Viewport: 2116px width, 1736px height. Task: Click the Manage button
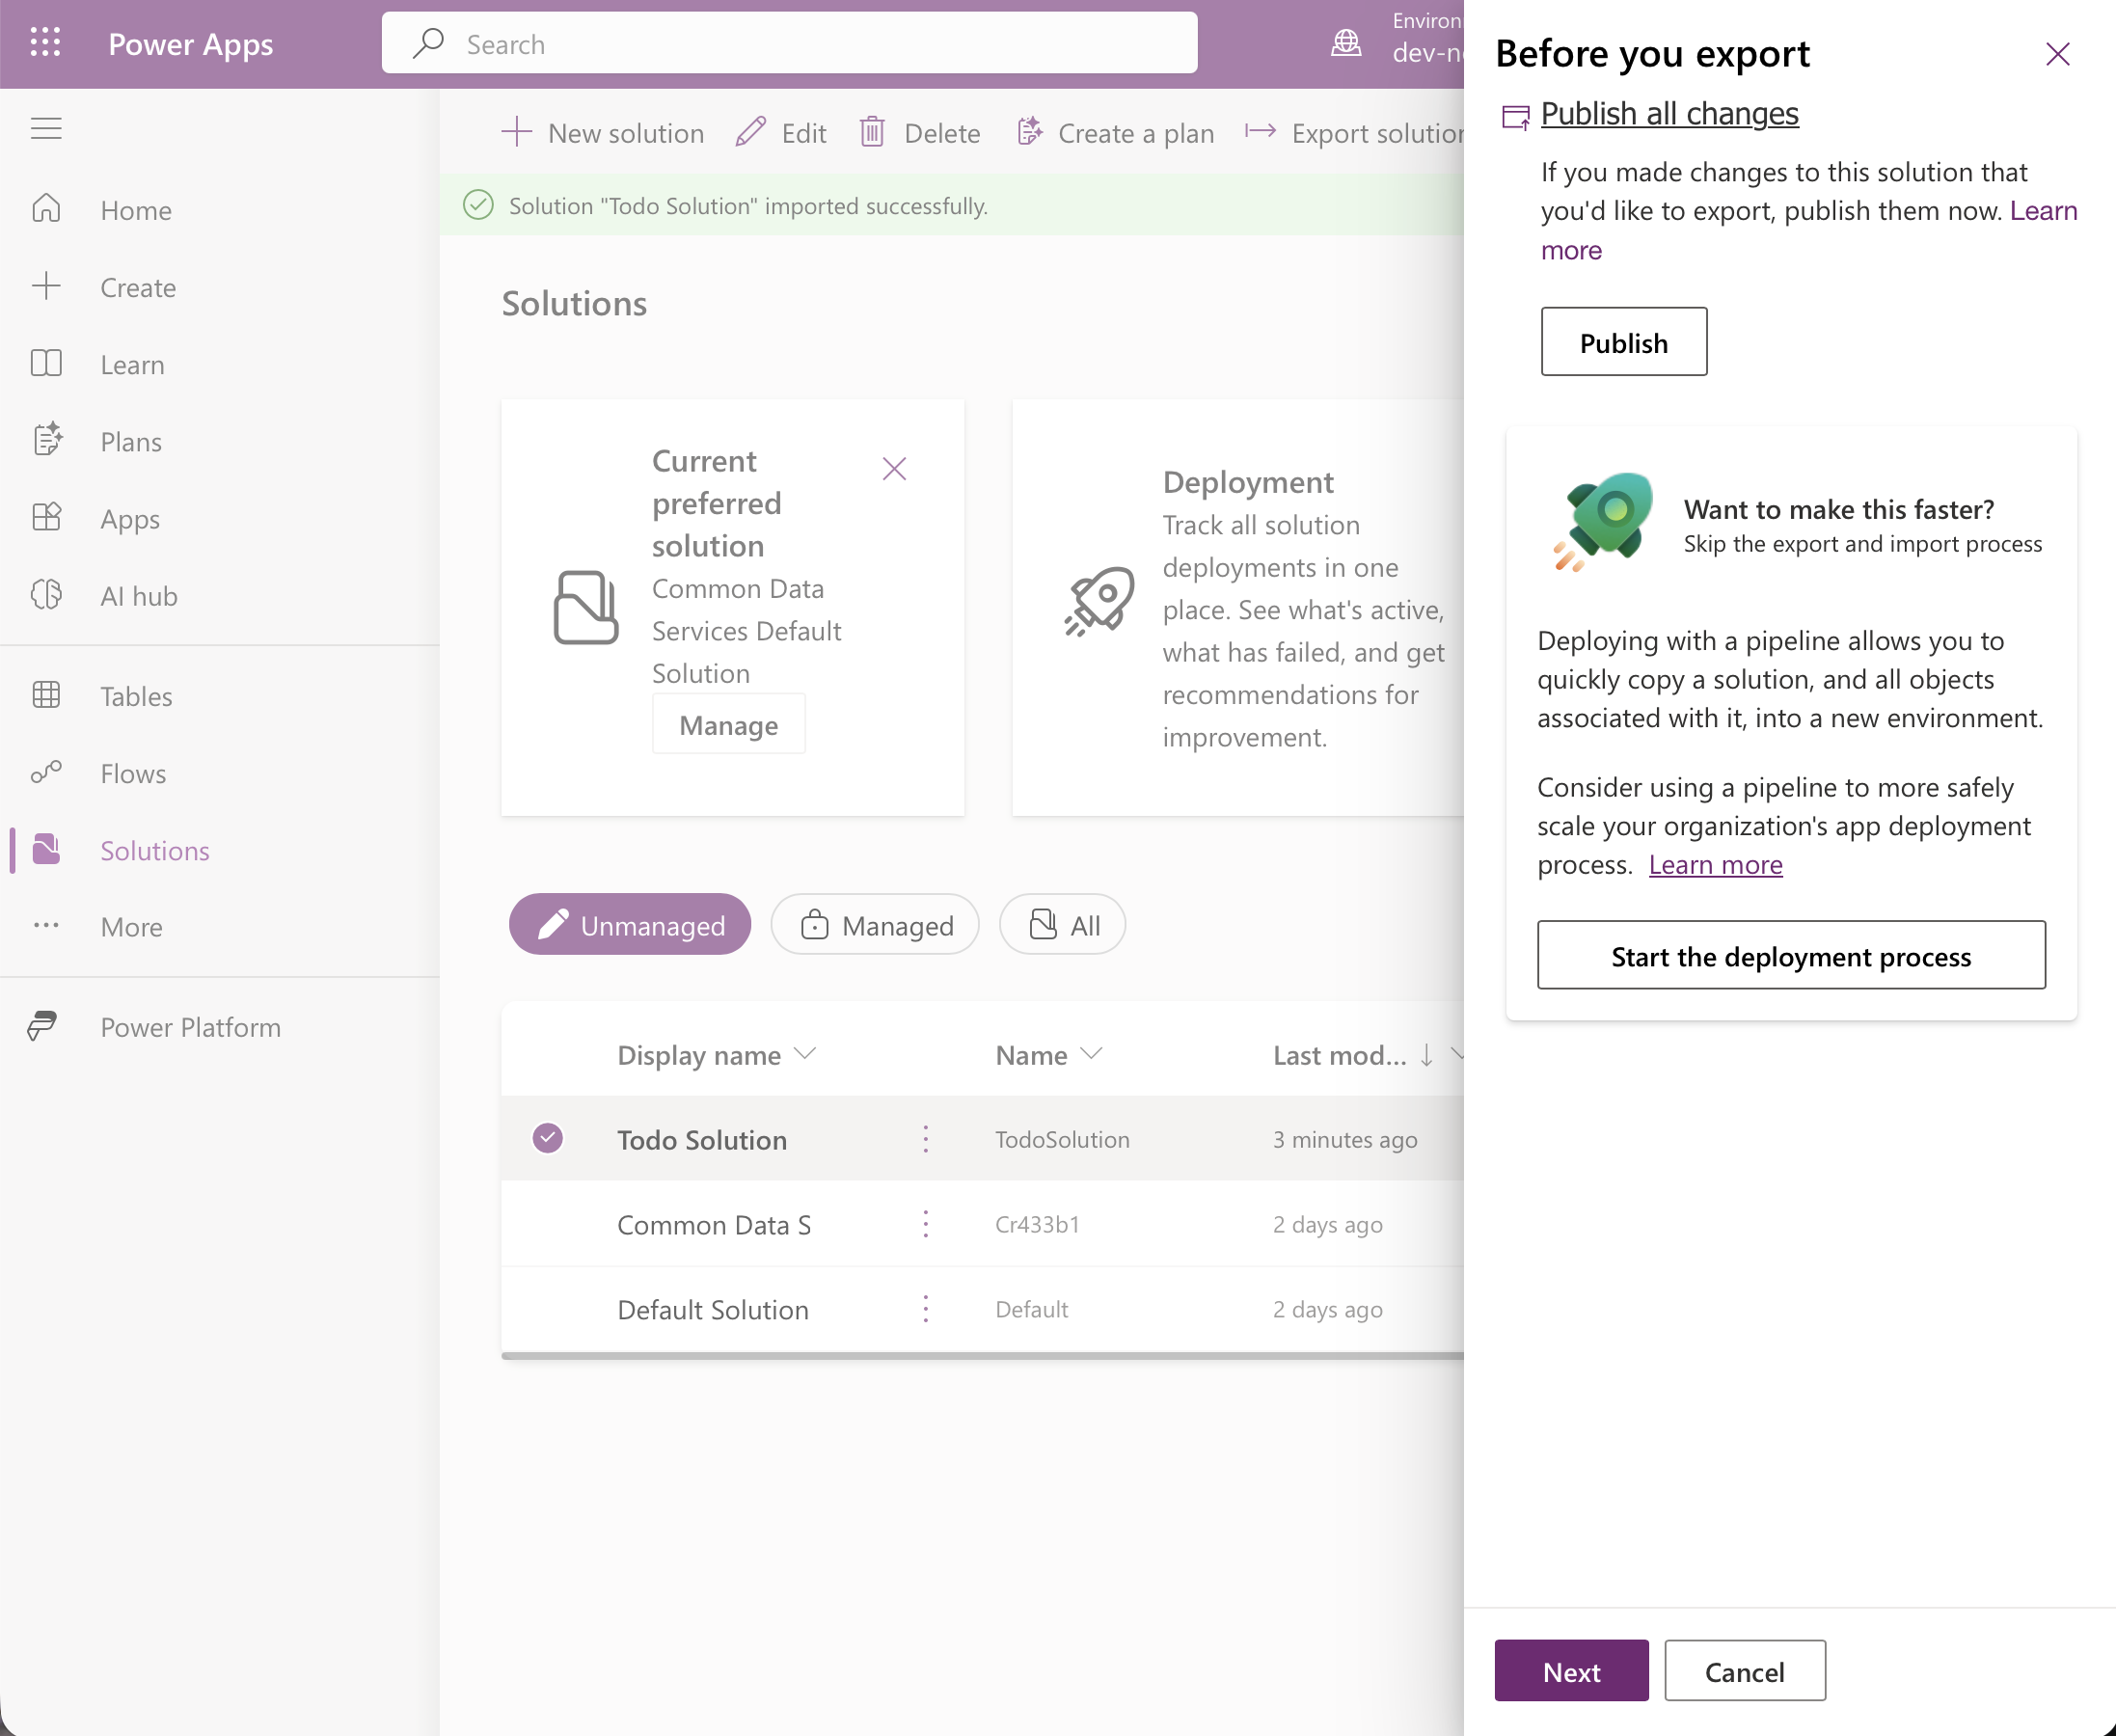click(x=729, y=724)
